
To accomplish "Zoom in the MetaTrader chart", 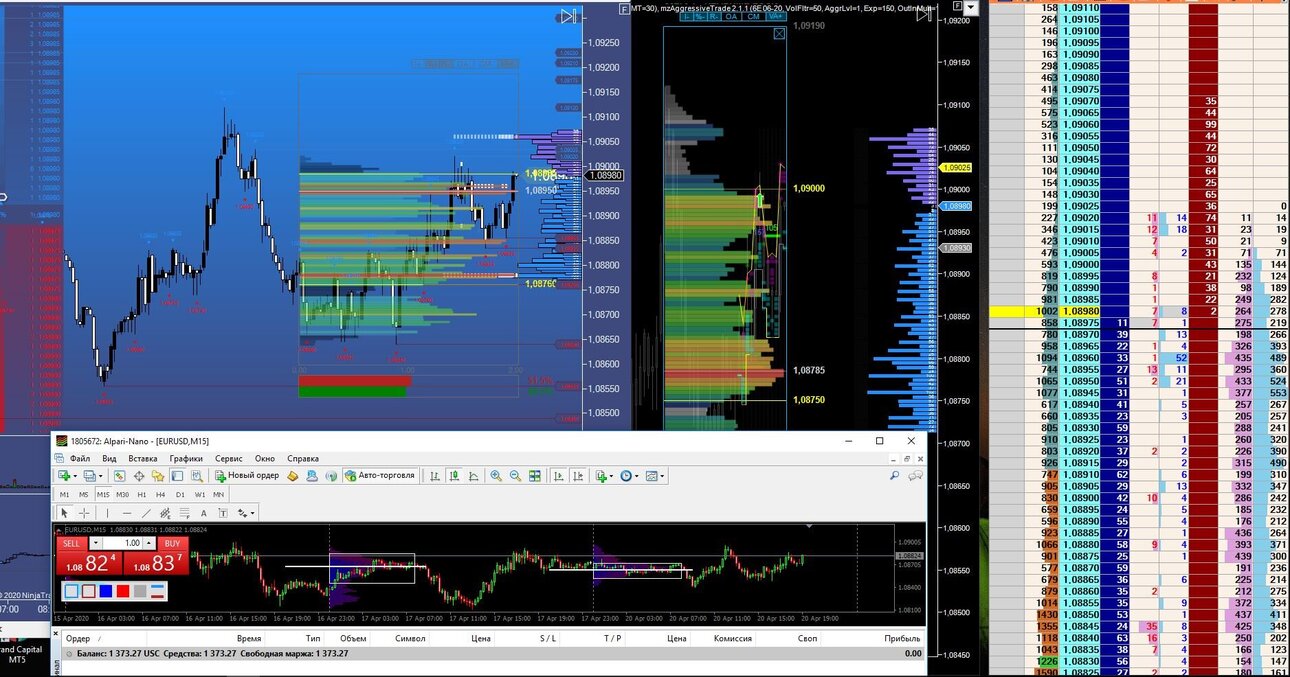I will (495, 475).
